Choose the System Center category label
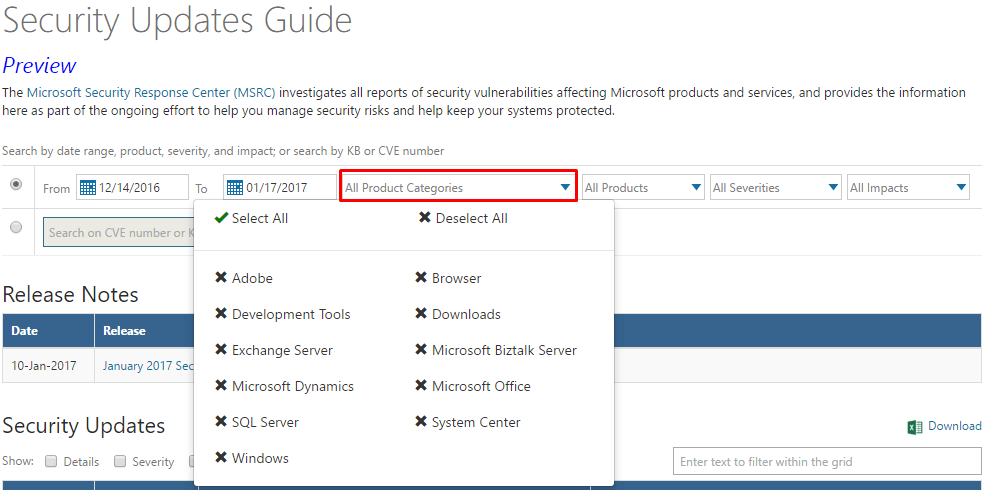 (x=476, y=422)
